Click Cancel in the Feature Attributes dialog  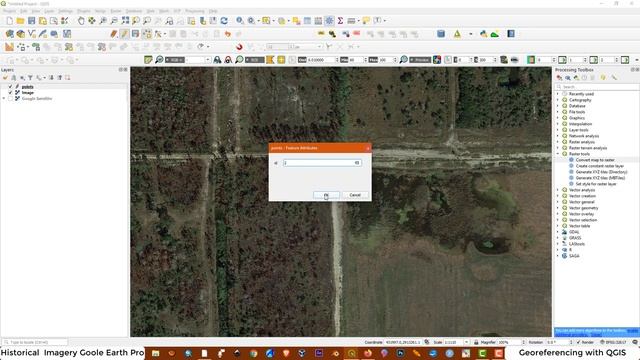tap(355, 195)
